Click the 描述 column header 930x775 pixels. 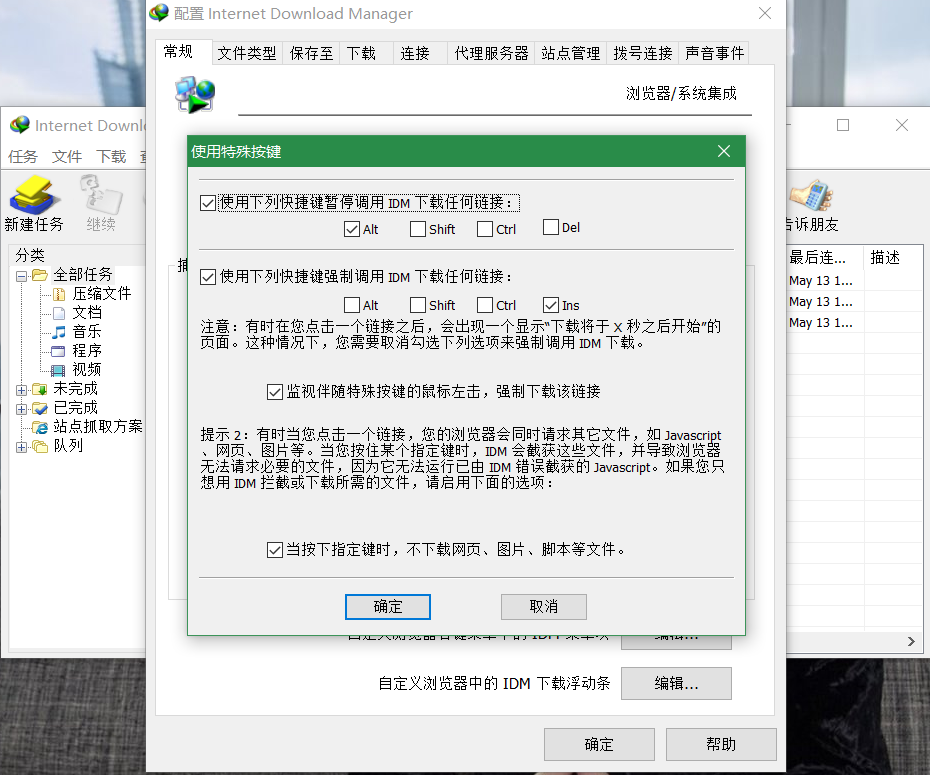click(893, 257)
